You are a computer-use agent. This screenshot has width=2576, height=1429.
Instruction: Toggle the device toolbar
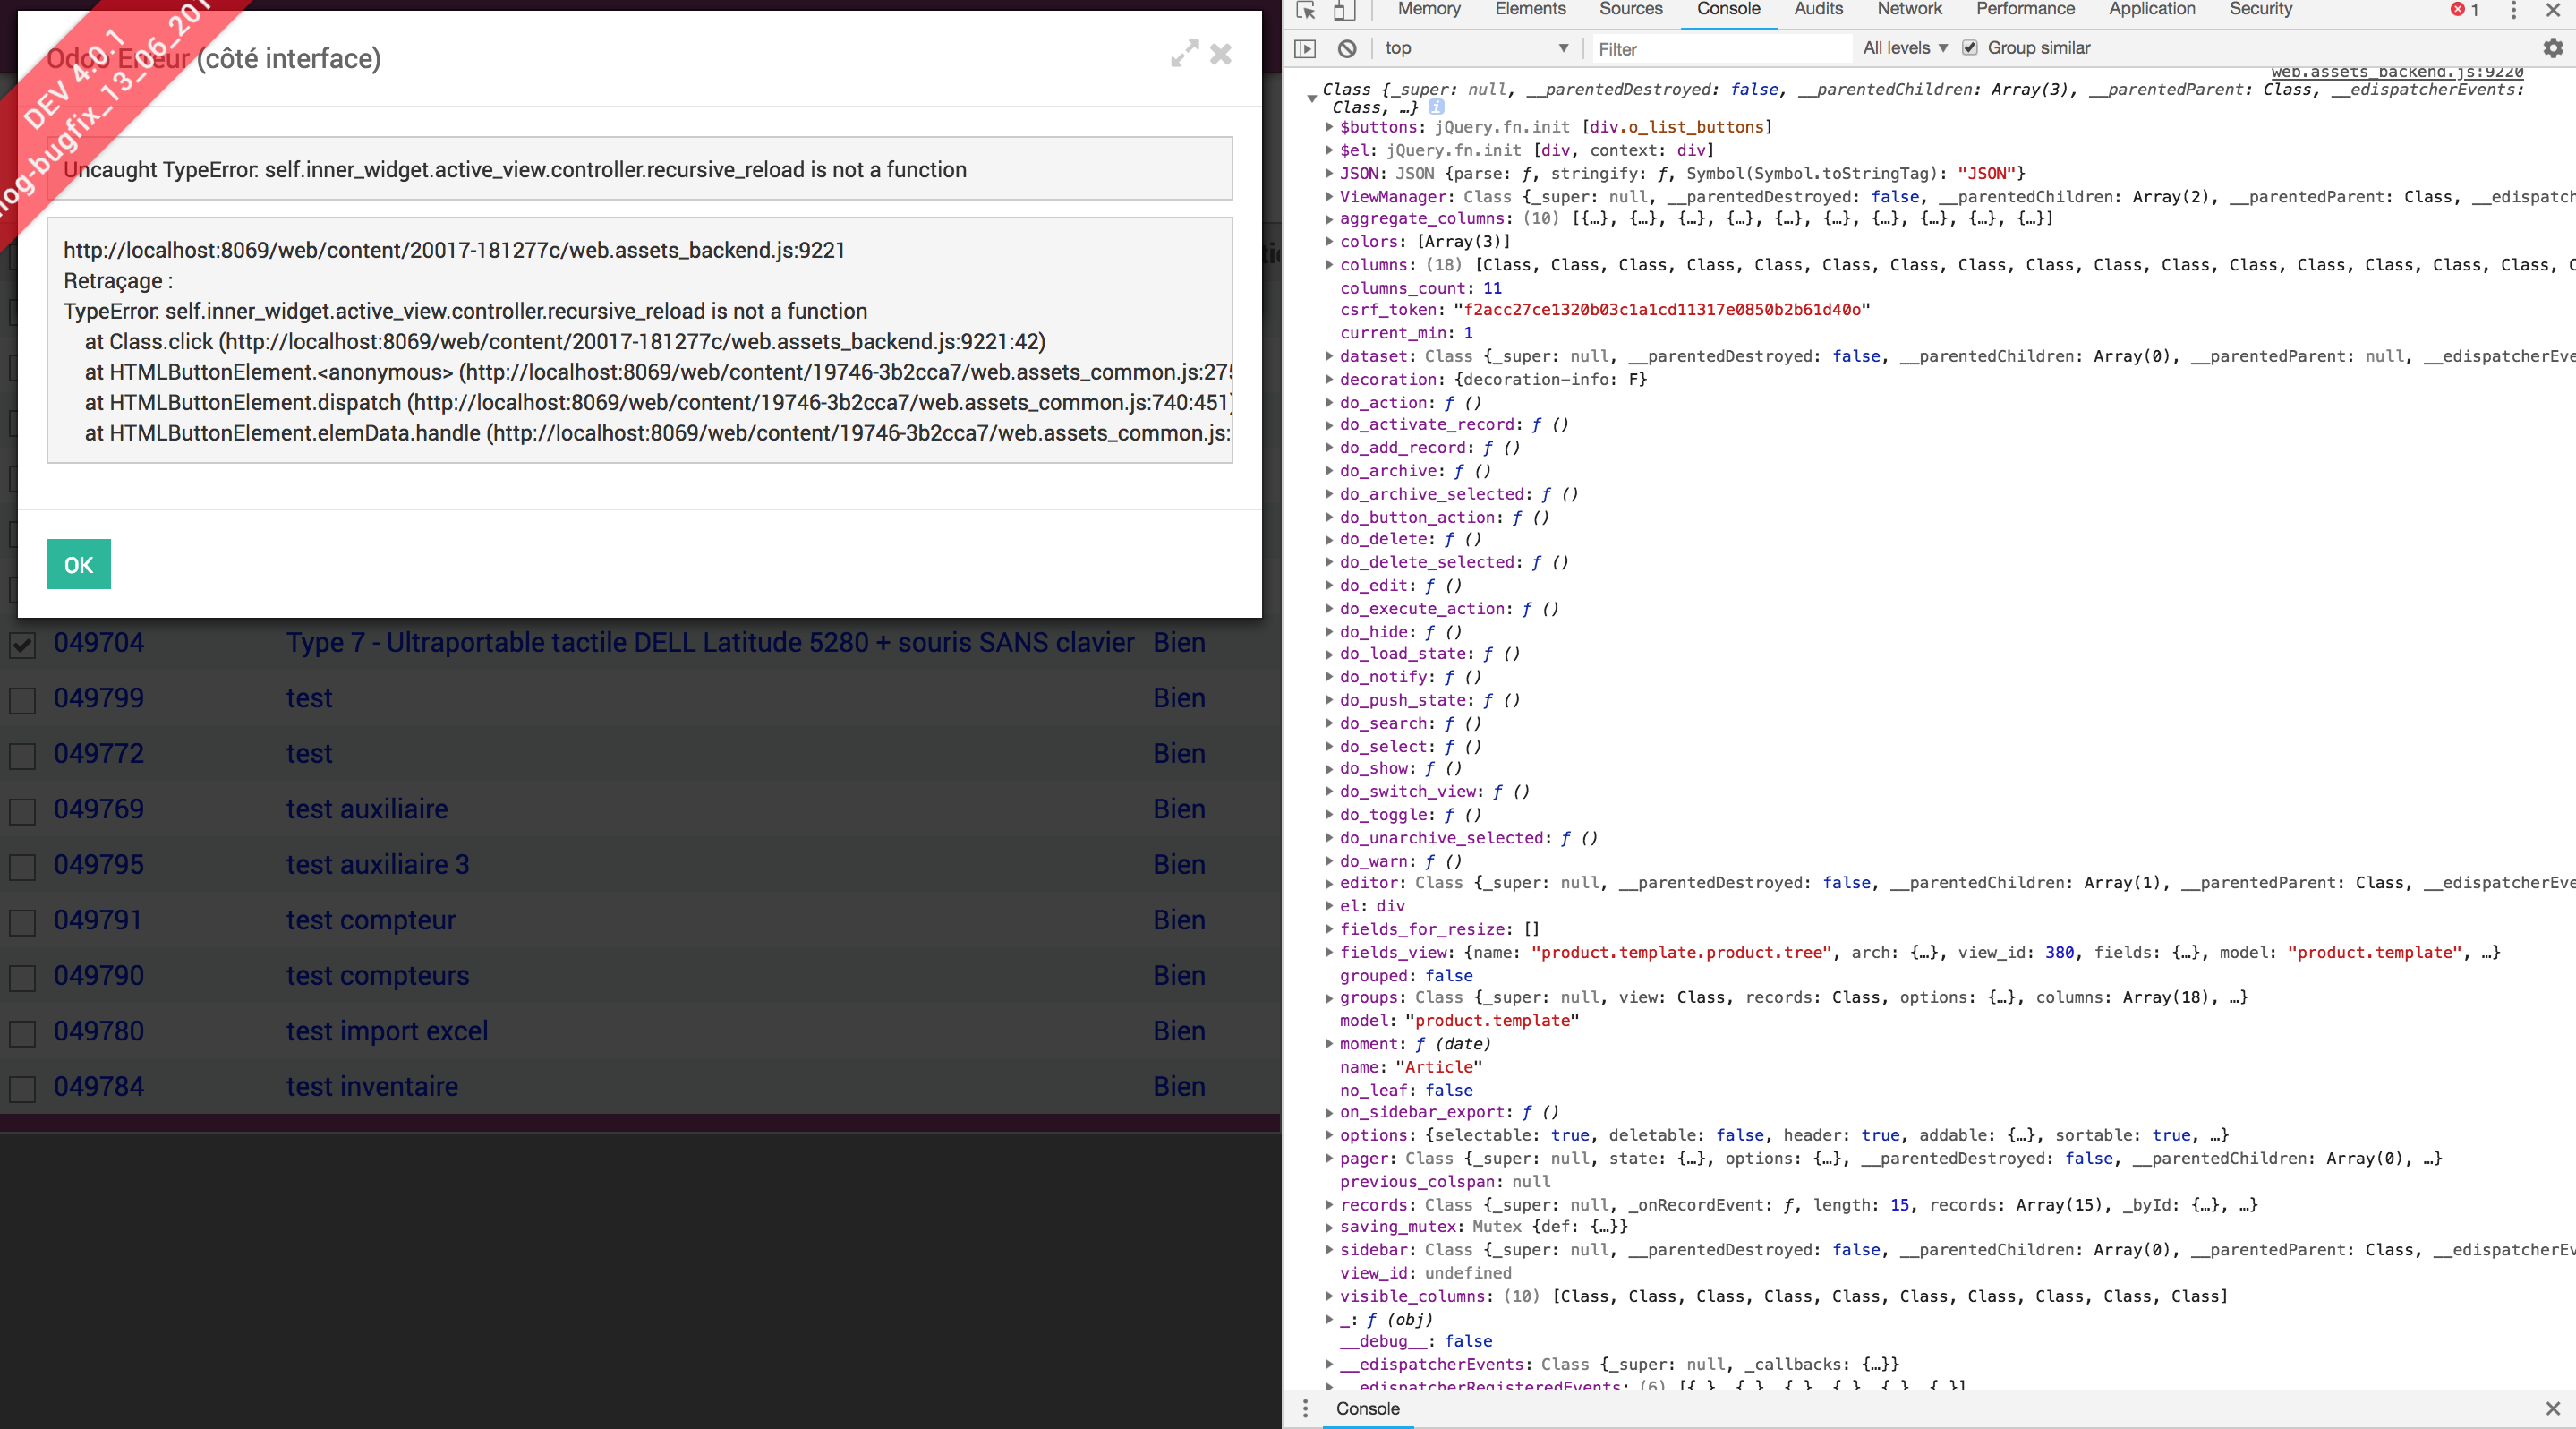click(x=1343, y=11)
